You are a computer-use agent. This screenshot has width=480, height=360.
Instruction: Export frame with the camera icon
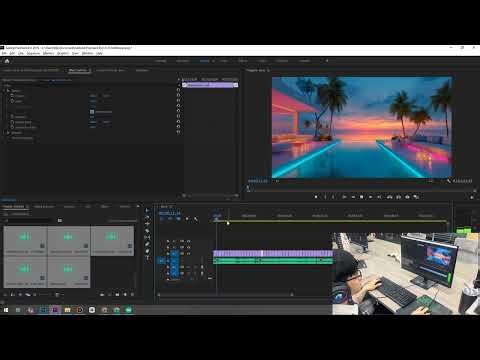407,197
